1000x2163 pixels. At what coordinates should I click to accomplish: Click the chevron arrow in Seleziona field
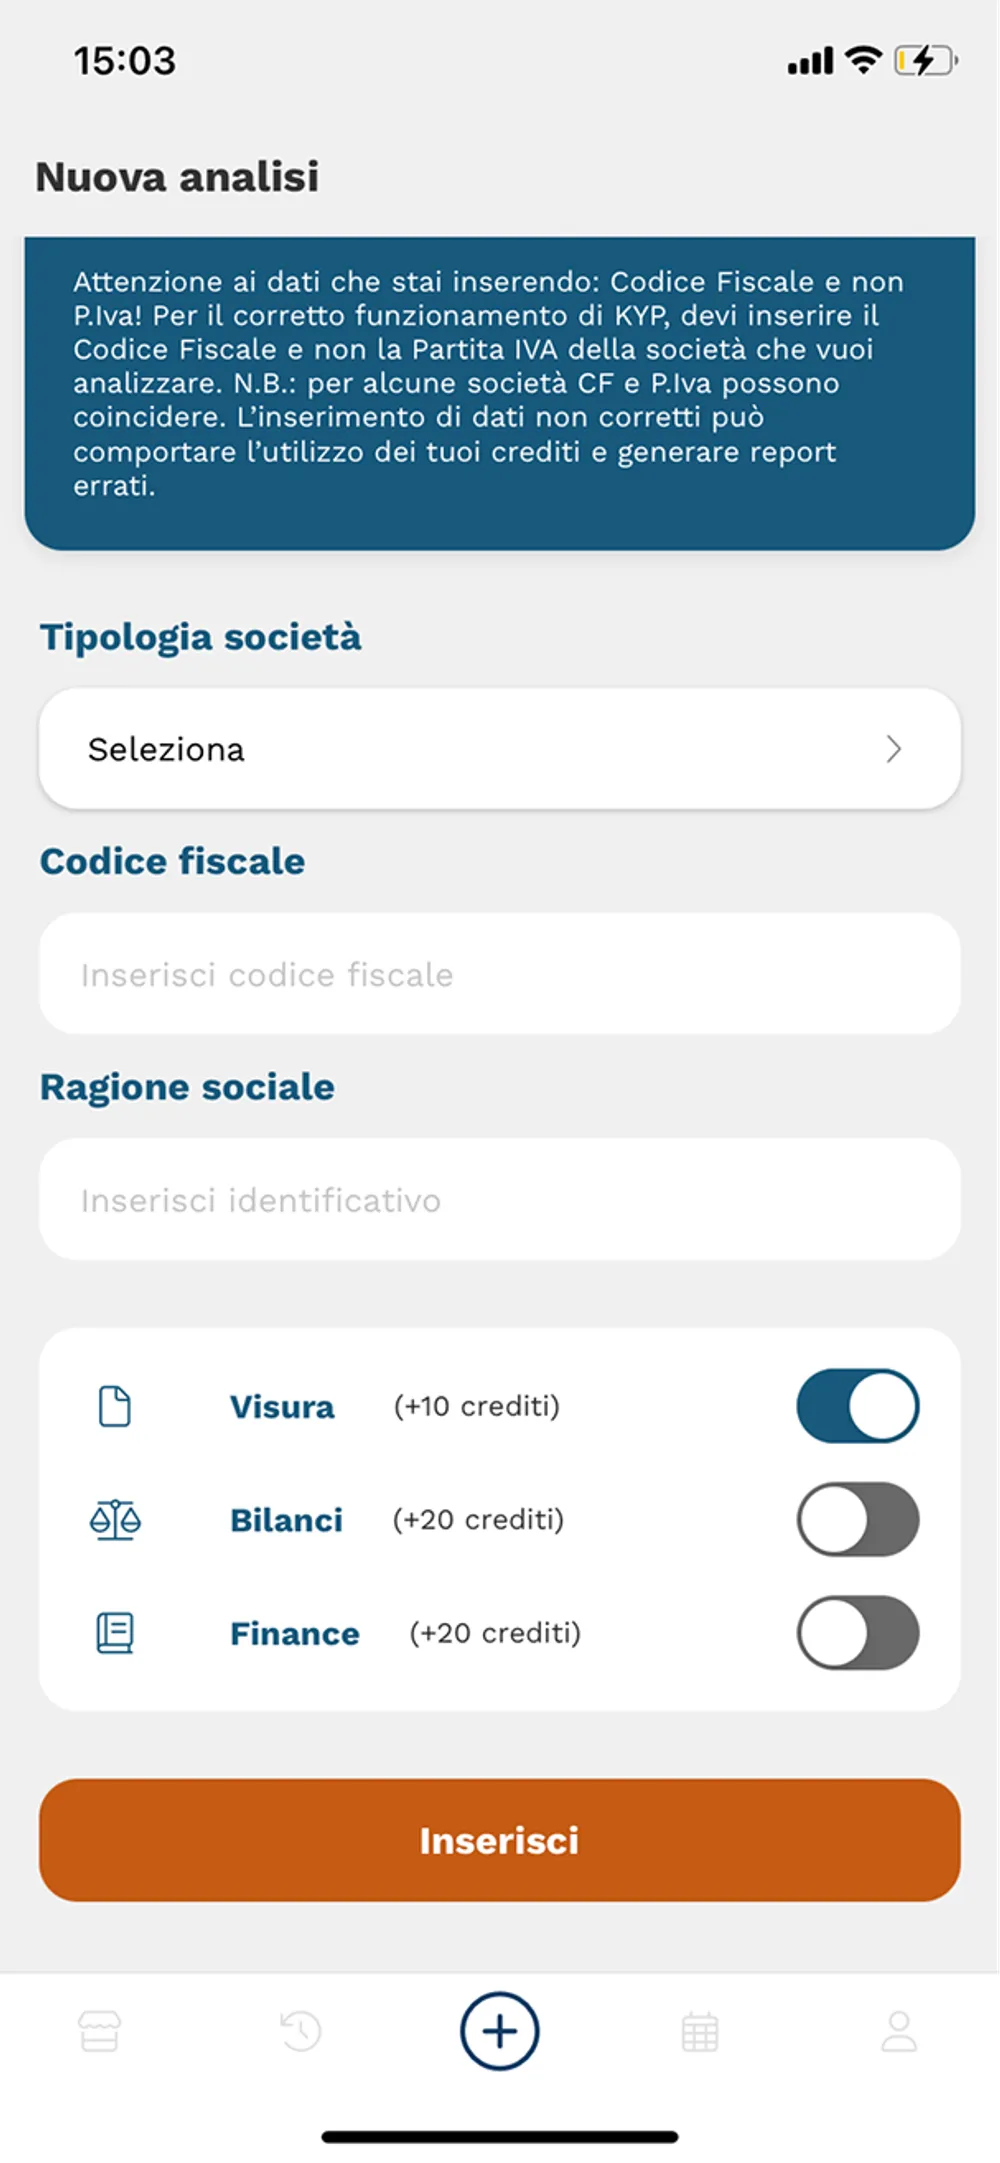point(894,749)
